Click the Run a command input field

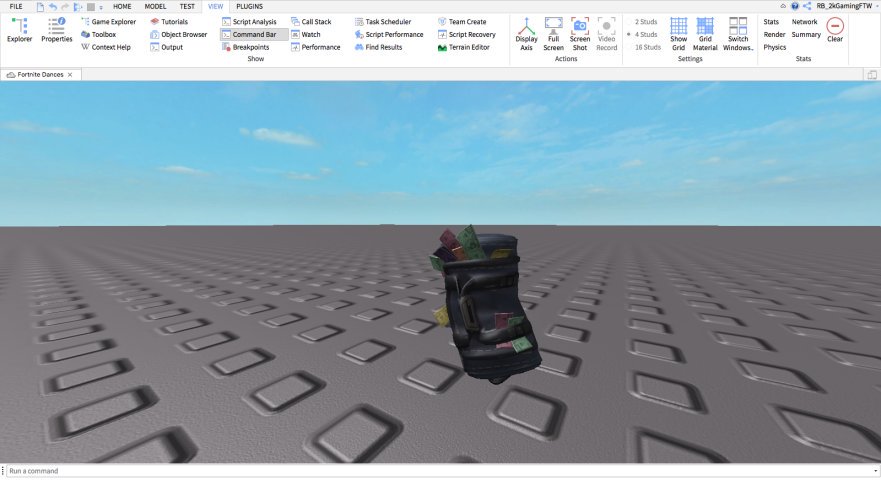438,471
